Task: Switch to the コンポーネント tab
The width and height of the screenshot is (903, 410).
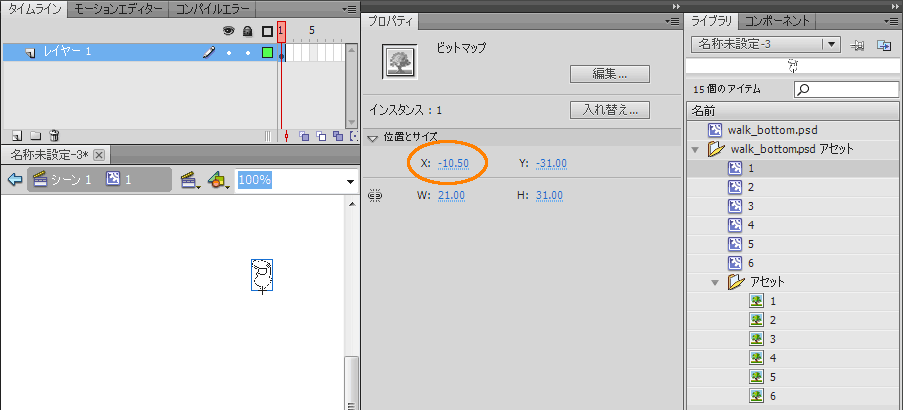Action: click(778, 21)
